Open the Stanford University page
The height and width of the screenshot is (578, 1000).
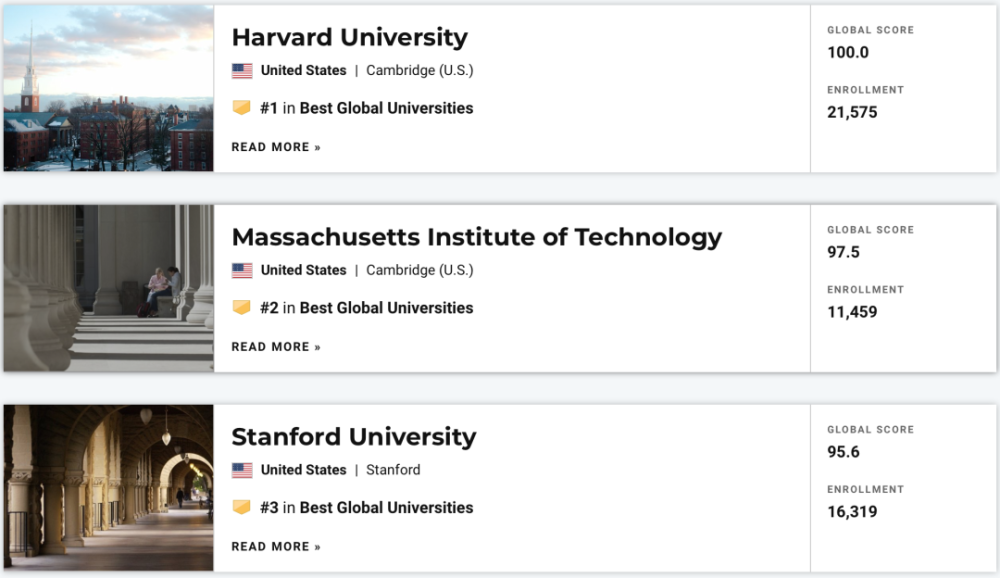click(x=352, y=437)
